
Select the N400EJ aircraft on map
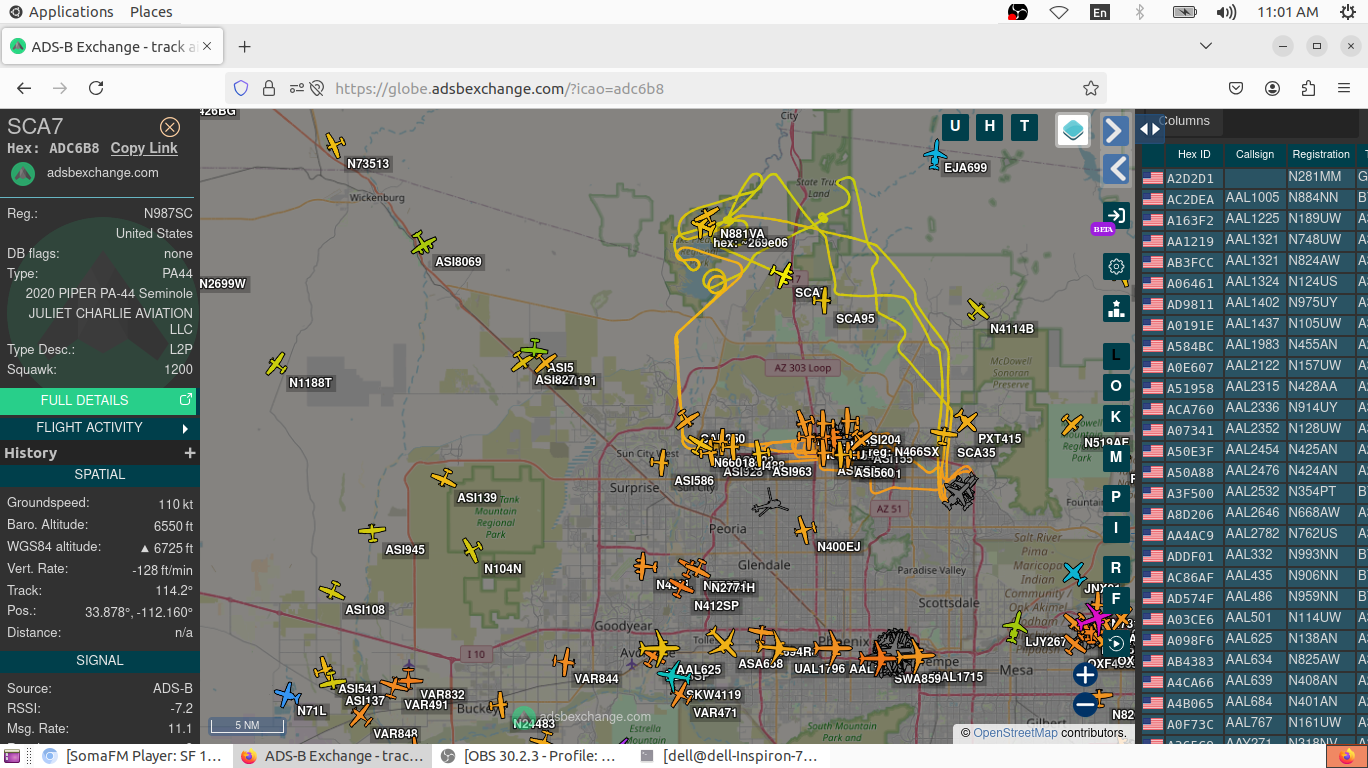(x=805, y=529)
